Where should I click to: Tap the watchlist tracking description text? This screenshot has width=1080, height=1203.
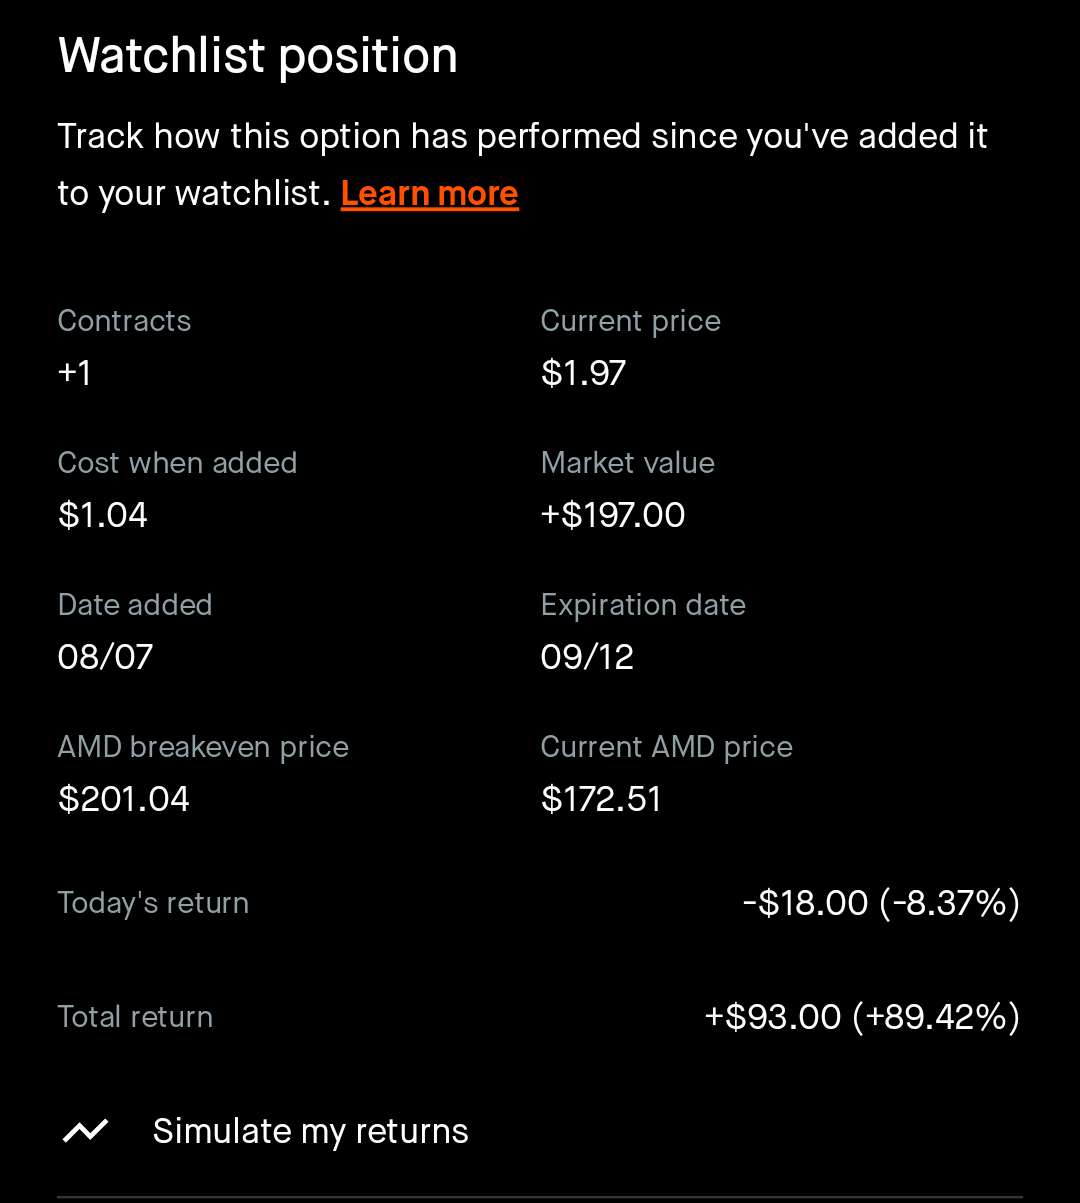pyautogui.click(x=522, y=164)
